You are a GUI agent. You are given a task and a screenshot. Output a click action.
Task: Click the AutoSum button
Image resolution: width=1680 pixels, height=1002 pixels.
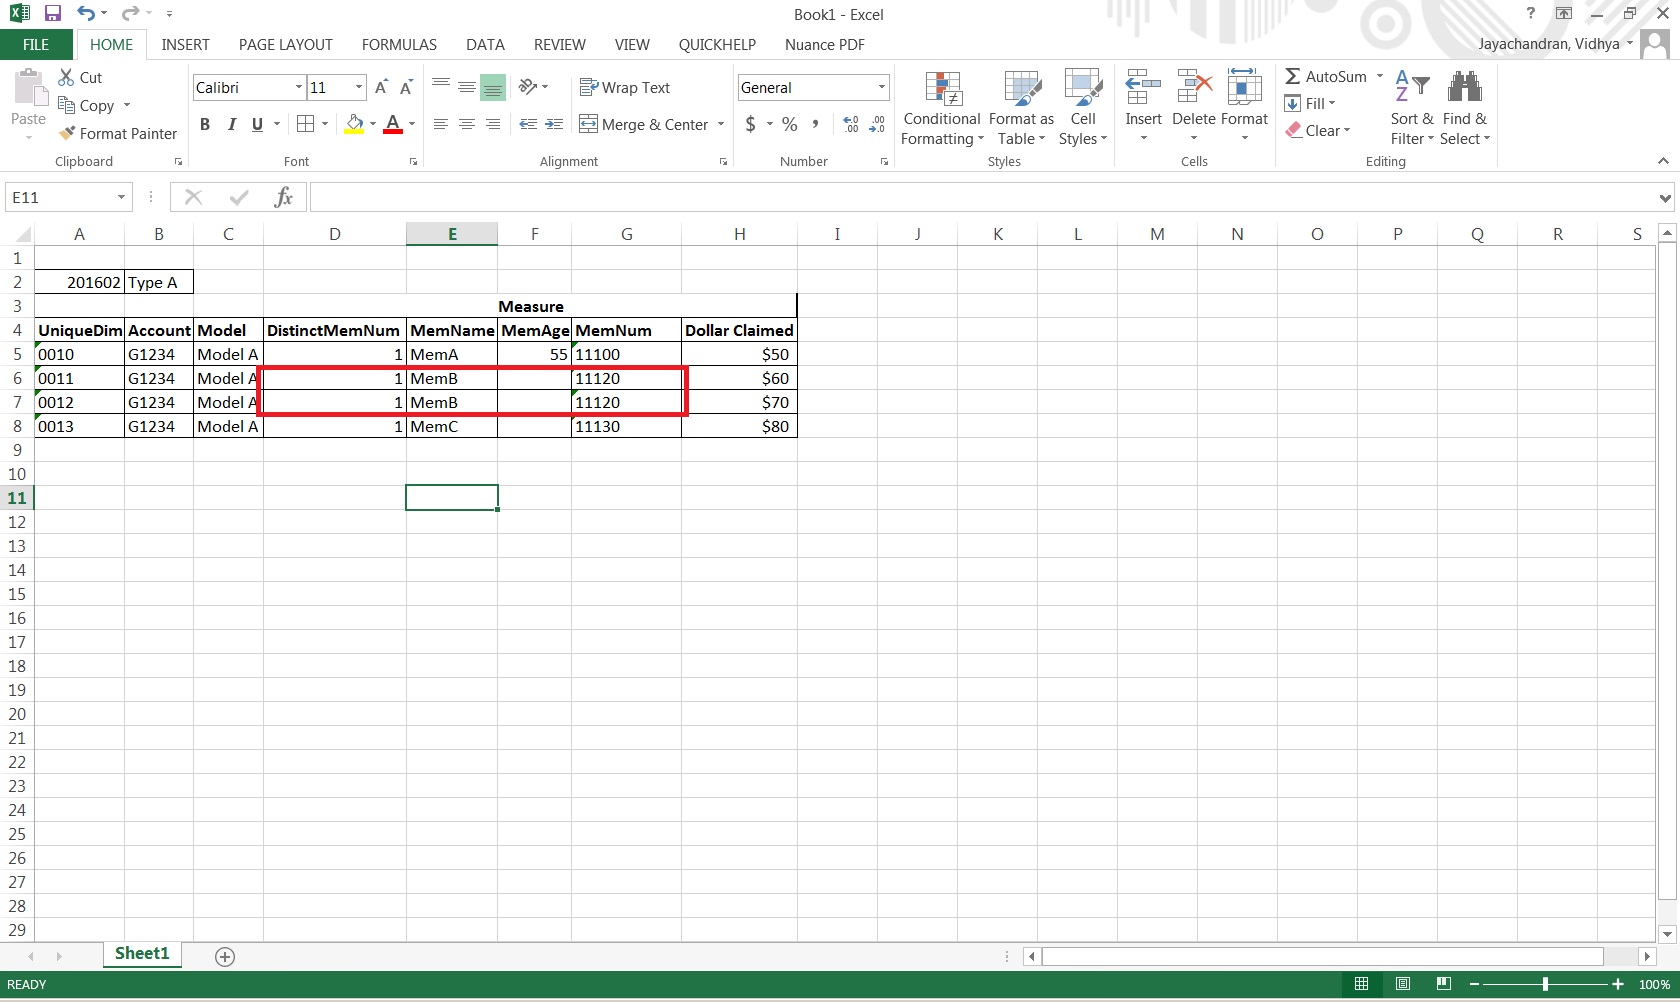click(x=1326, y=76)
